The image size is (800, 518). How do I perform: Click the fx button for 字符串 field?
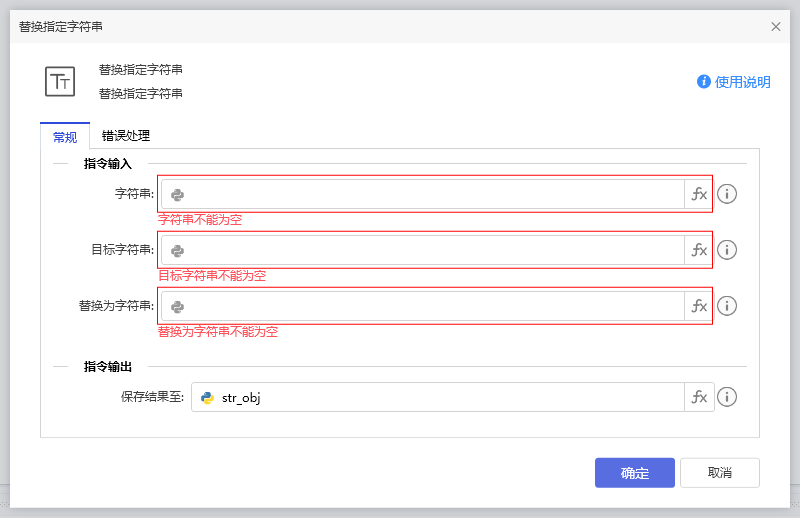coord(699,195)
